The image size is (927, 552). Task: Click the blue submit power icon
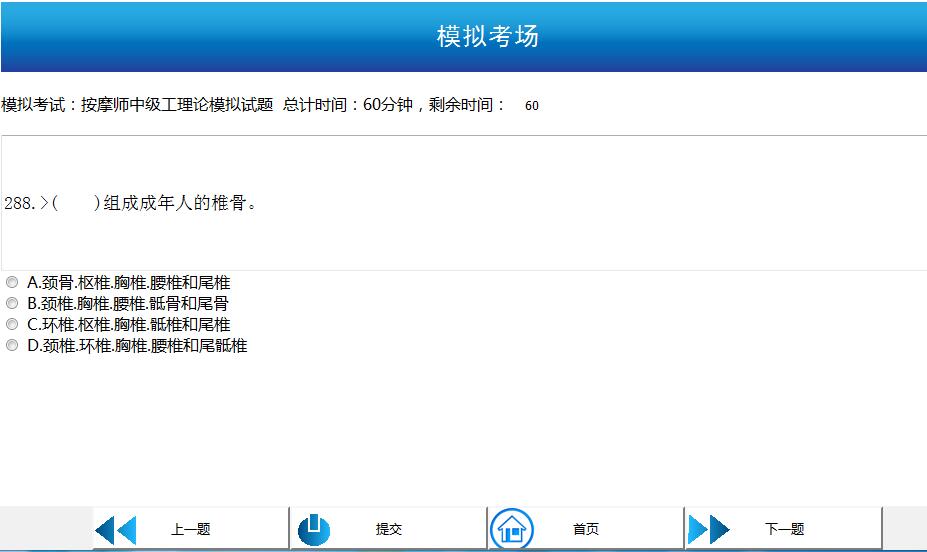point(313,529)
